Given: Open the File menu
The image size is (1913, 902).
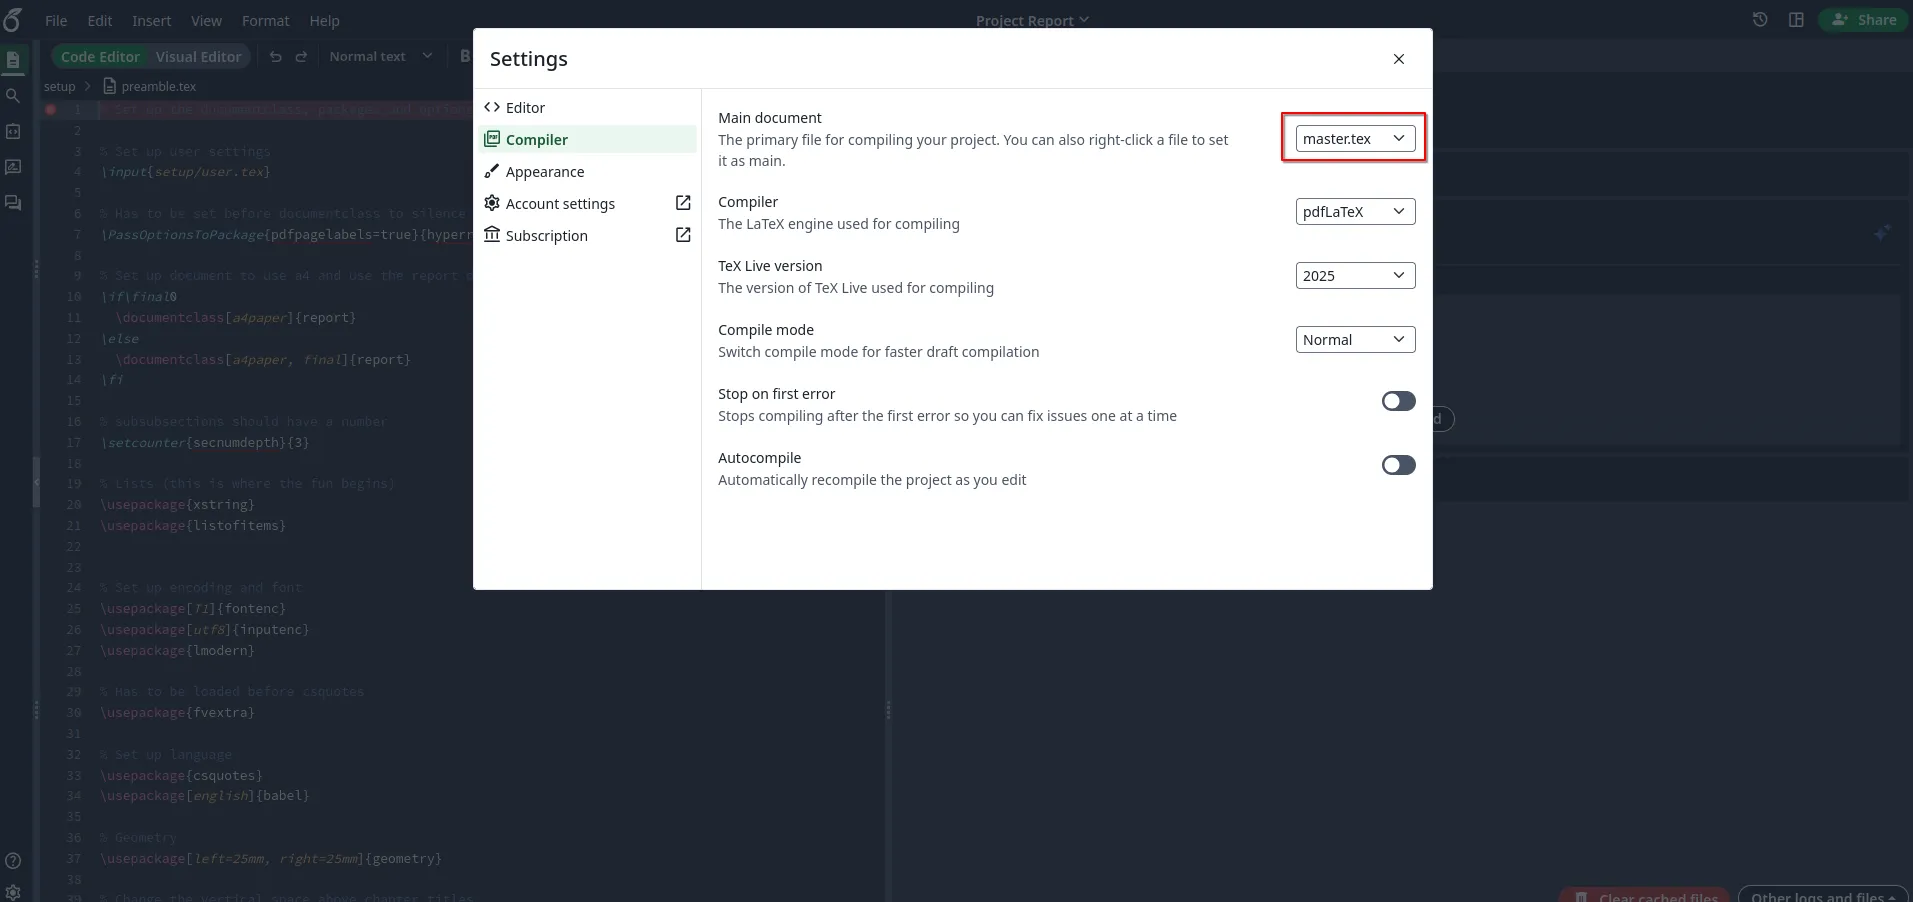Looking at the screenshot, I should [55, 20].
